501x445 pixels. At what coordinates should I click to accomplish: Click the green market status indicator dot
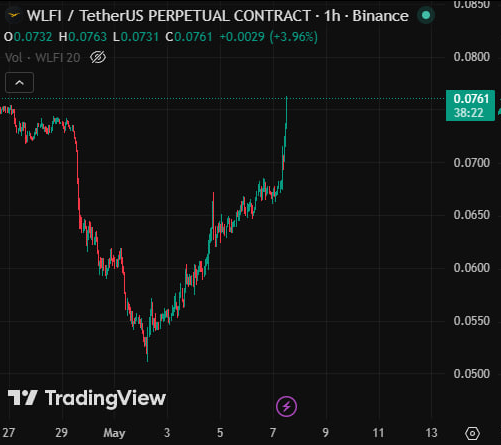426,15
